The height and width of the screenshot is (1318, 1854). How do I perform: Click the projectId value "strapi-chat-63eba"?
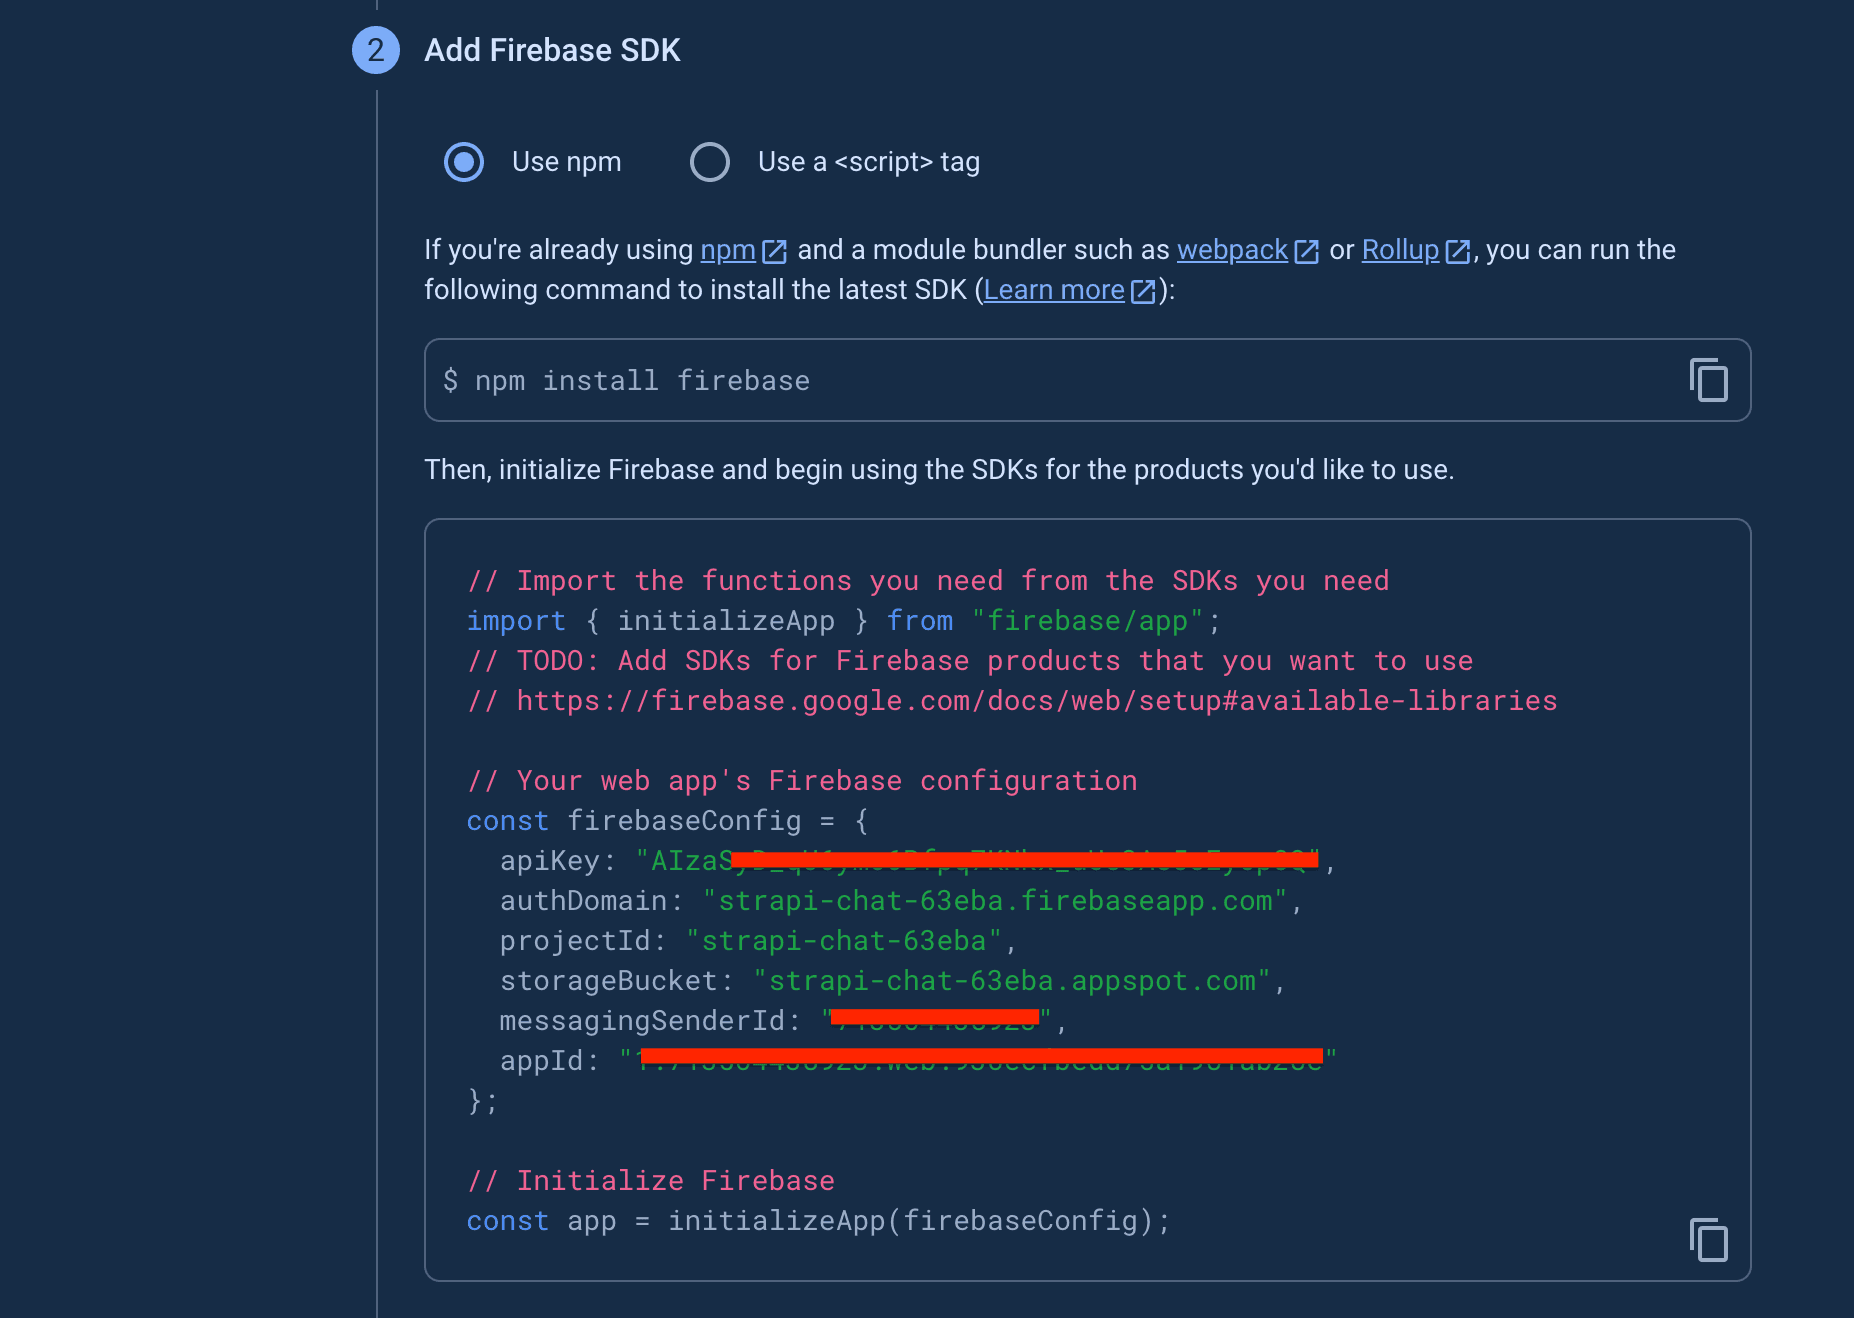[x=844, y=941]
